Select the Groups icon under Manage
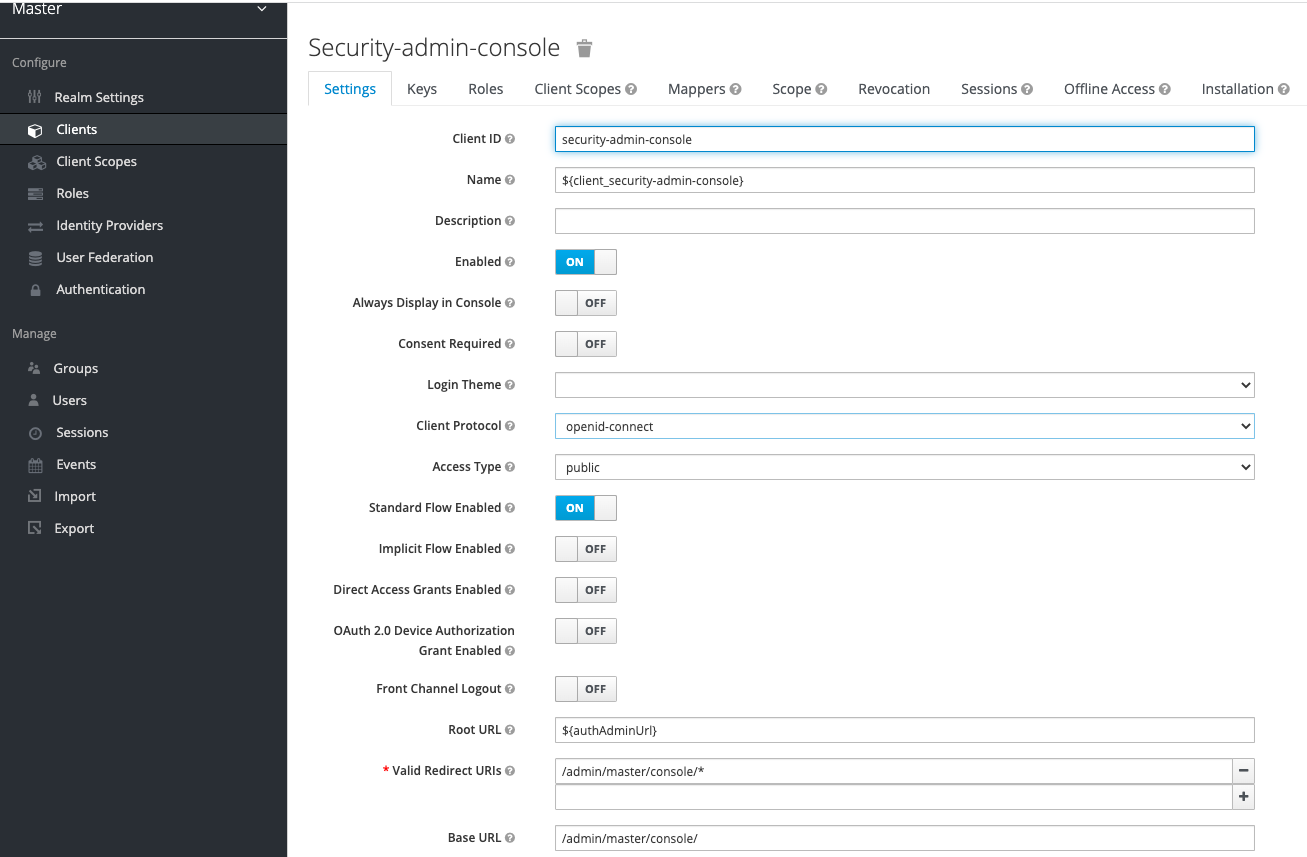 pos(33,368)
